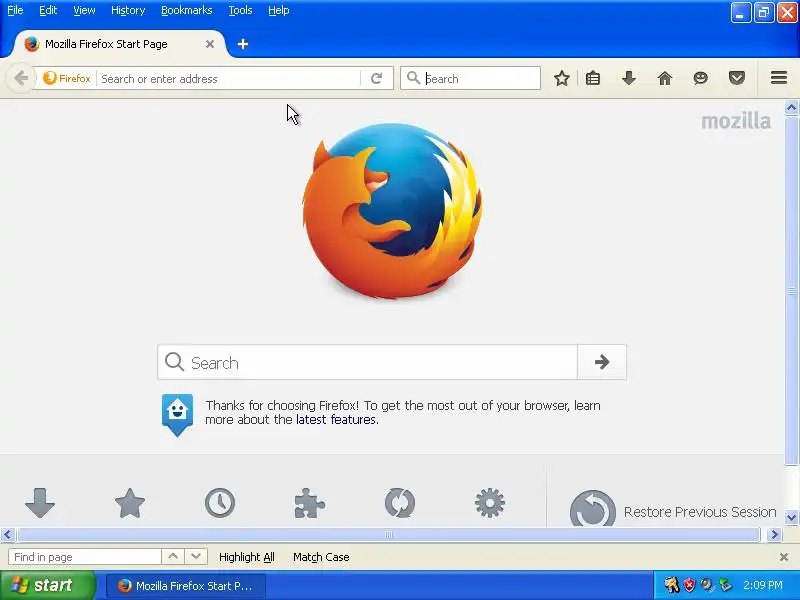Open the Edit menu
This screenshot has width=800, height=600.
coord(48,10)
